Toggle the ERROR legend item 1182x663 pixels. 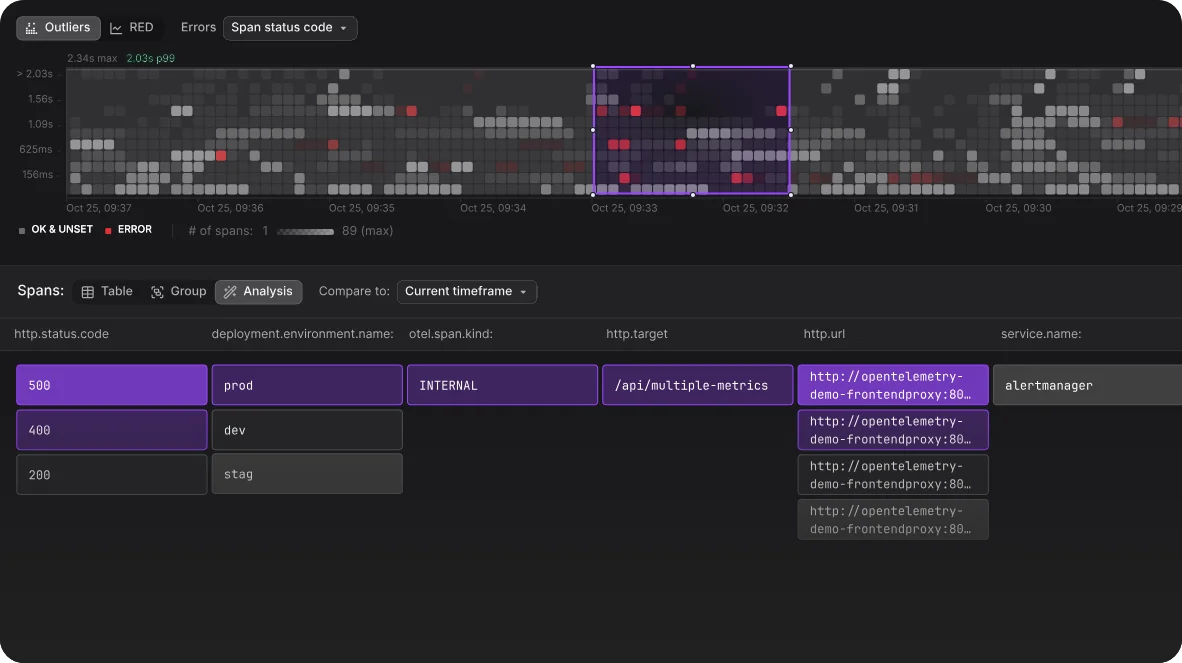tap(128, 230)
